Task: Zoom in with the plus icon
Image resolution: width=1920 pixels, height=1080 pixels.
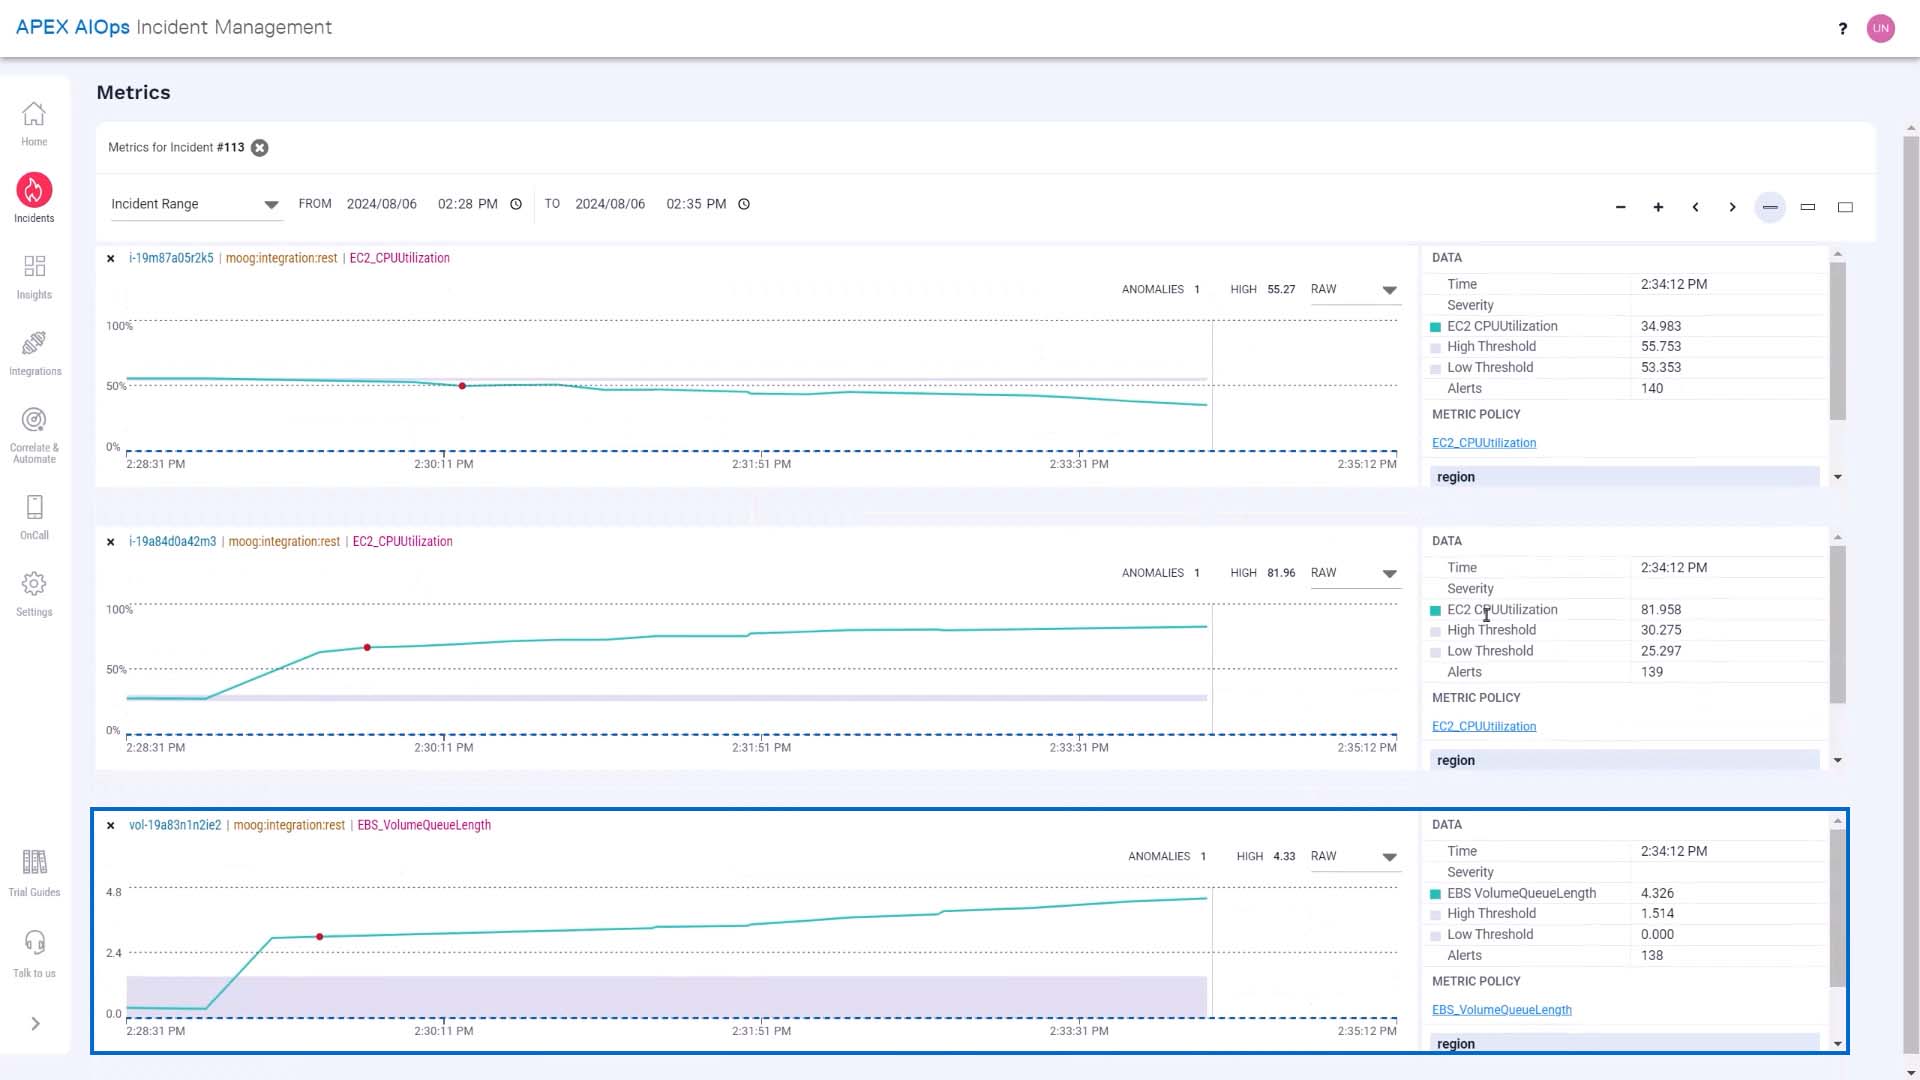Action: (1658, 207)
